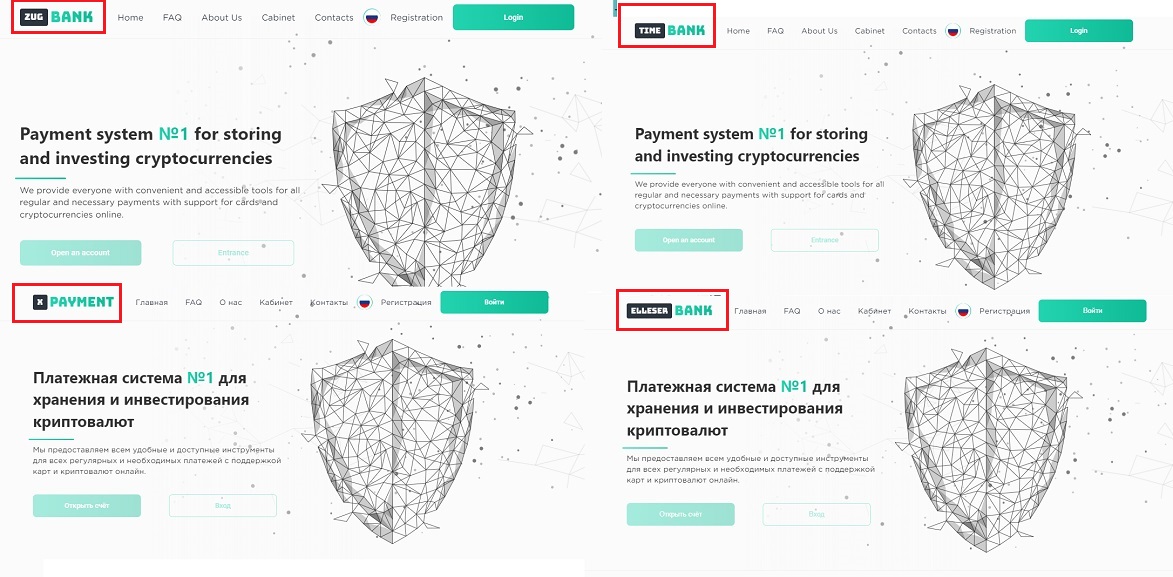Open Кабинет in the X PAYMENT menu
Viewport: 1173px width, 577px height.
(276, 302)
